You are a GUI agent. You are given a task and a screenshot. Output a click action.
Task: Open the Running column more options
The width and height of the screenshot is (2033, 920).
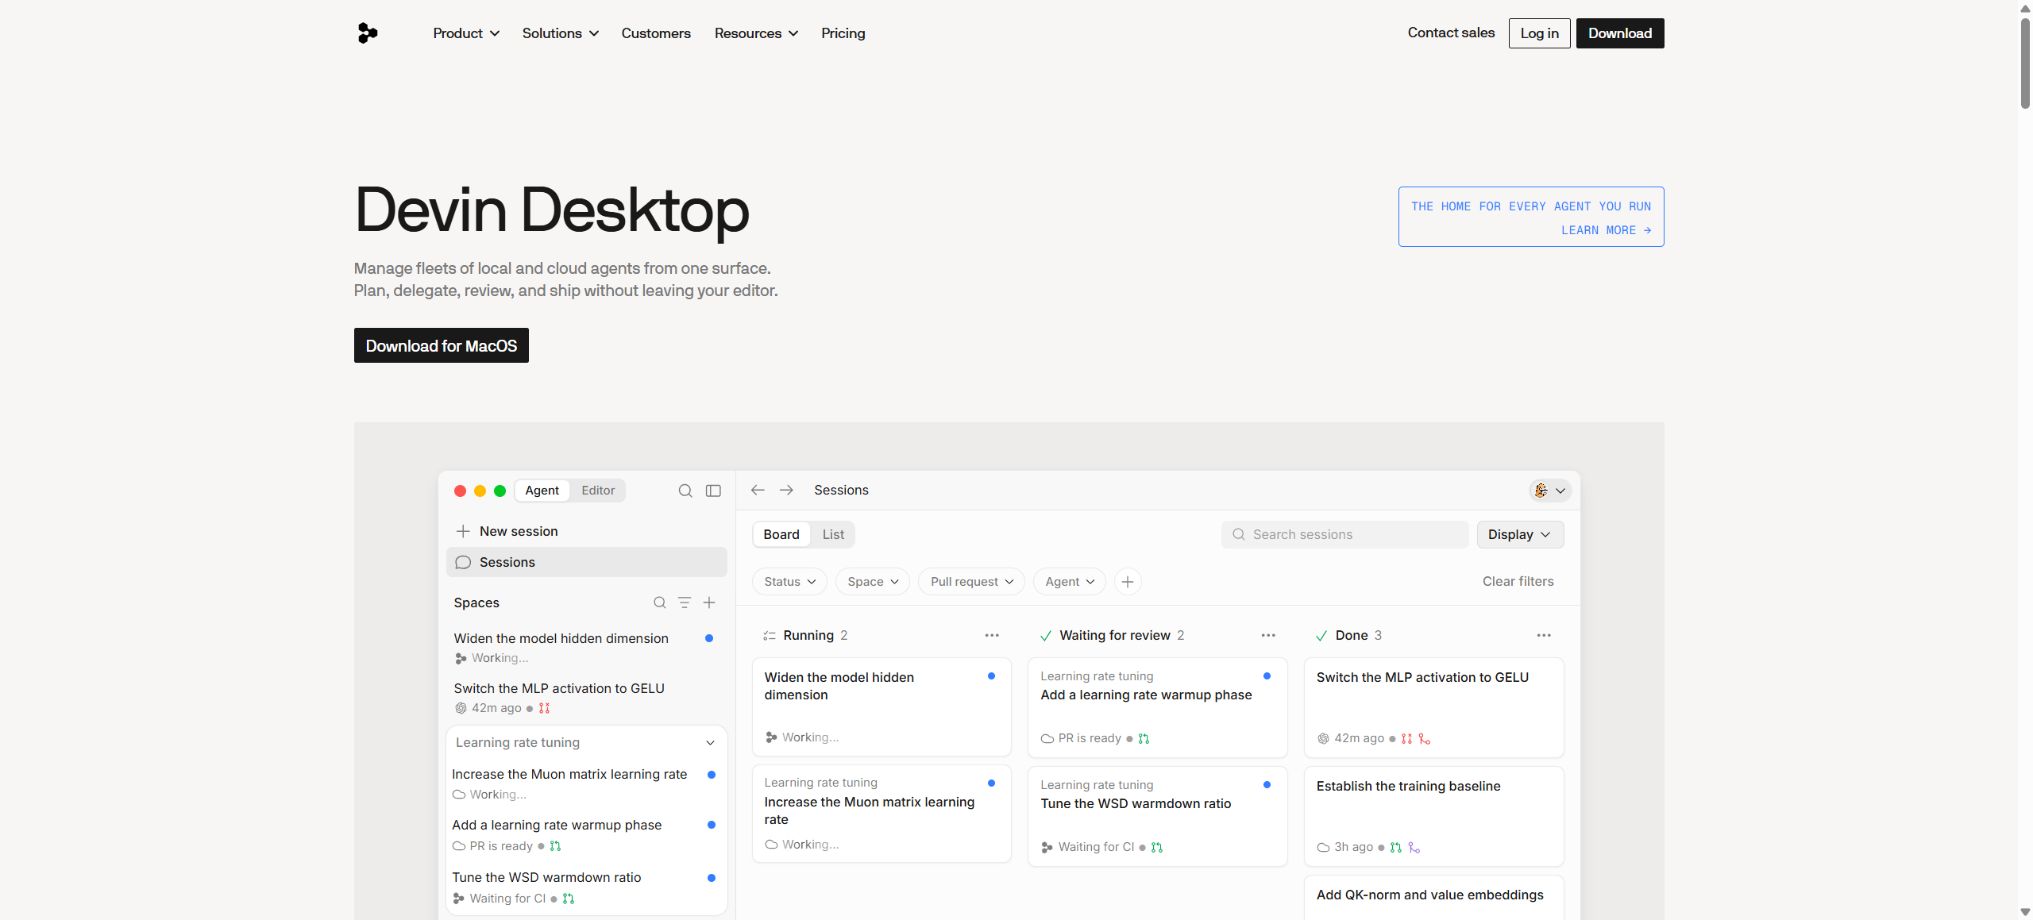tap(992, 636)
